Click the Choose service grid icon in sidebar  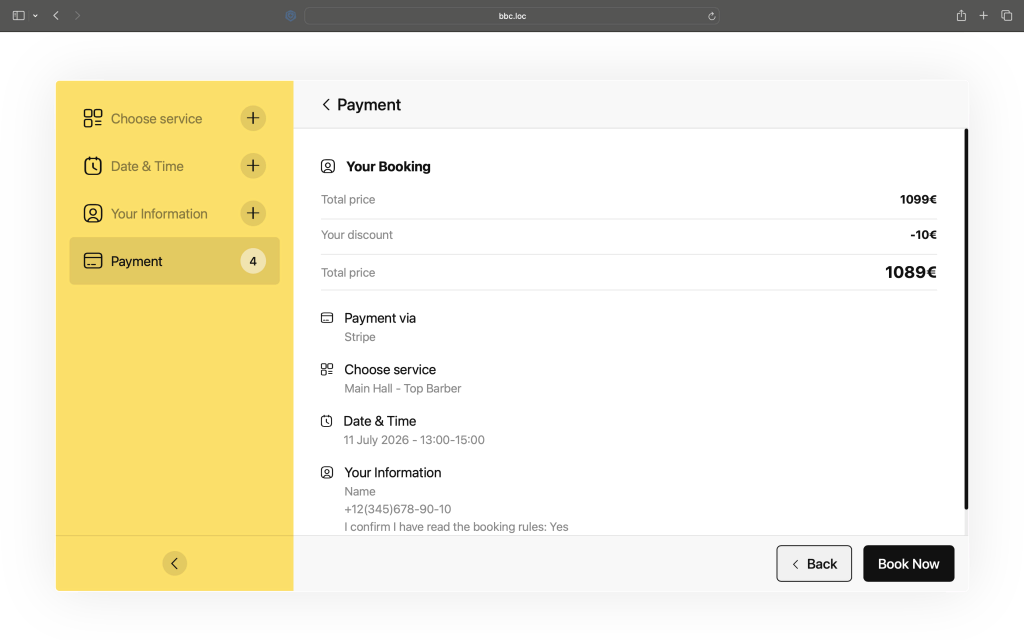click(93, 118)
